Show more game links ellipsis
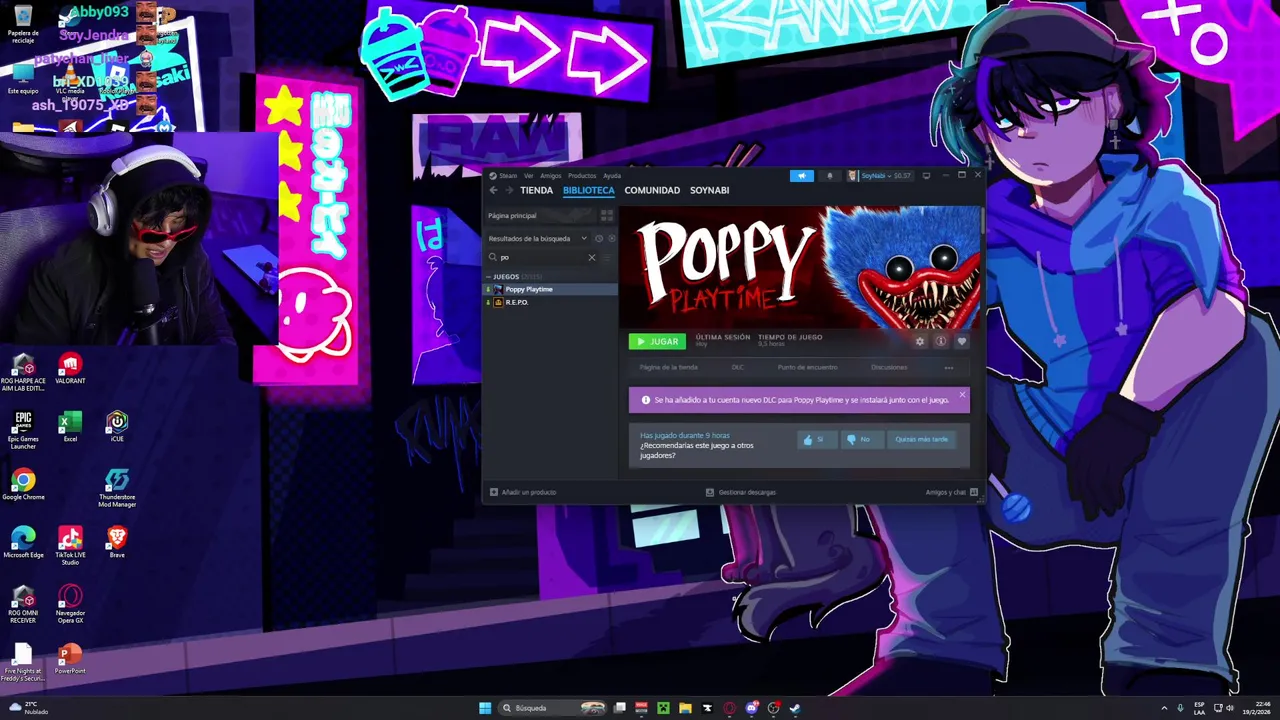This screenshot has height=720, width=1280. 949,367
